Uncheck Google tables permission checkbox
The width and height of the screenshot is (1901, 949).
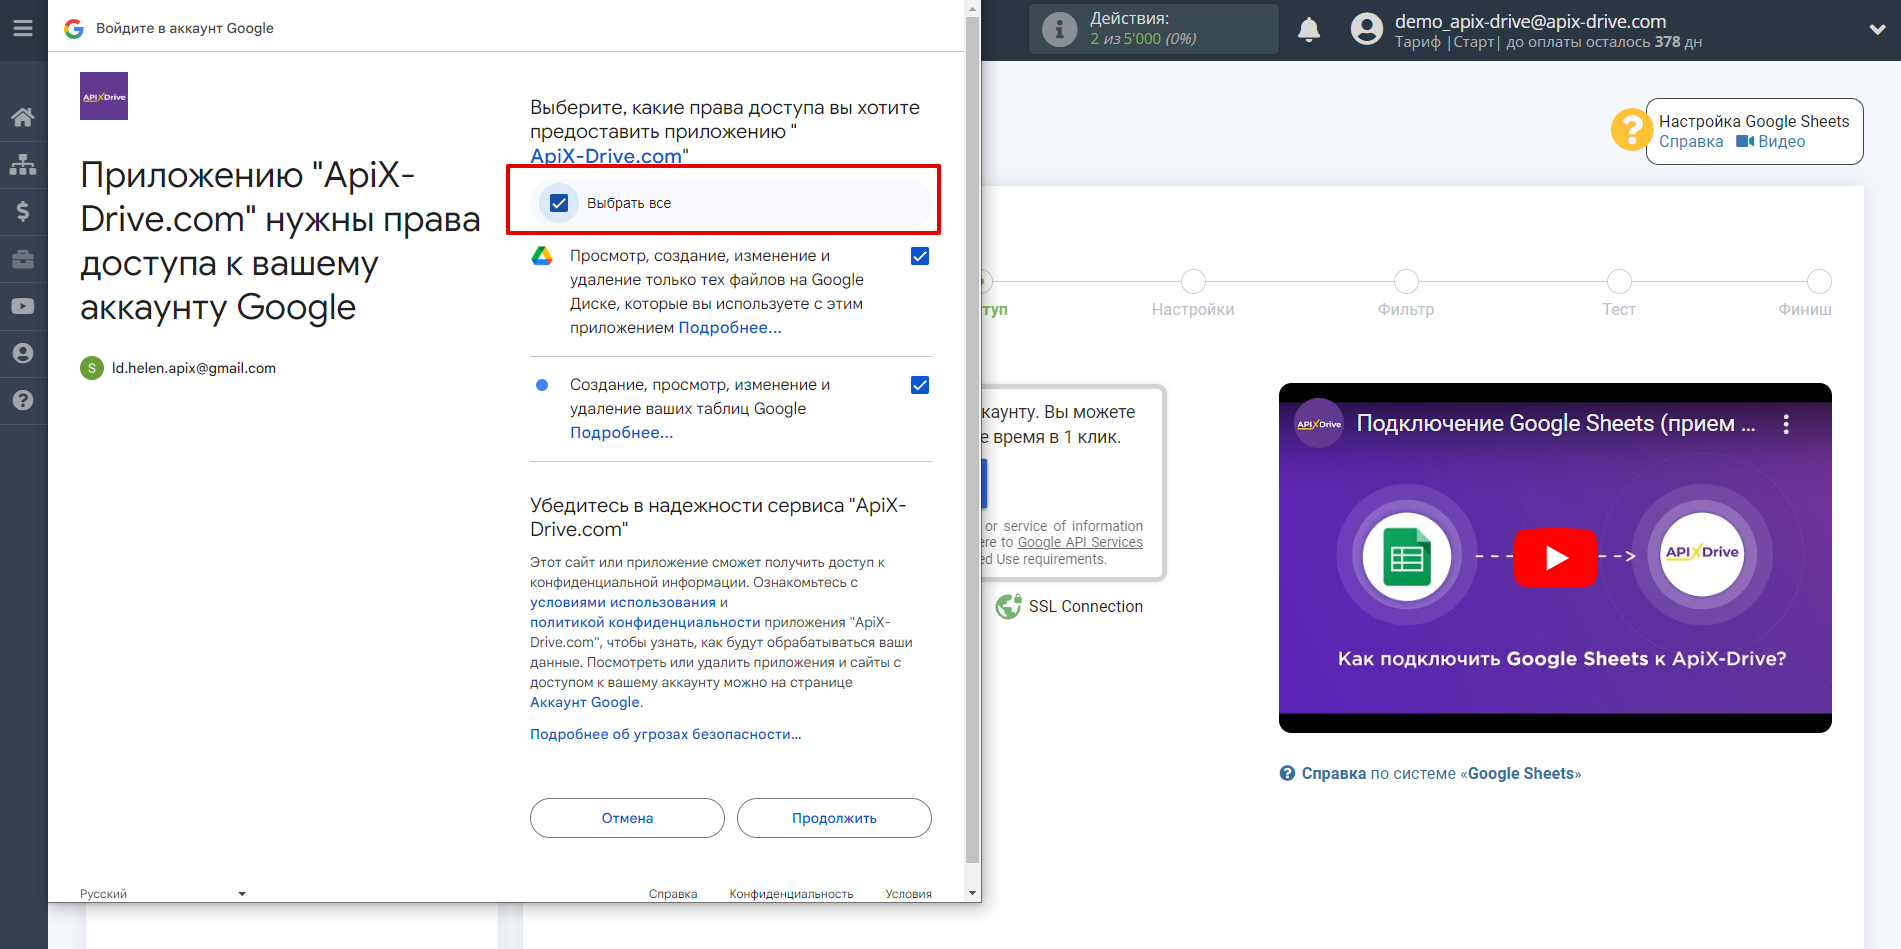(920, 385)
